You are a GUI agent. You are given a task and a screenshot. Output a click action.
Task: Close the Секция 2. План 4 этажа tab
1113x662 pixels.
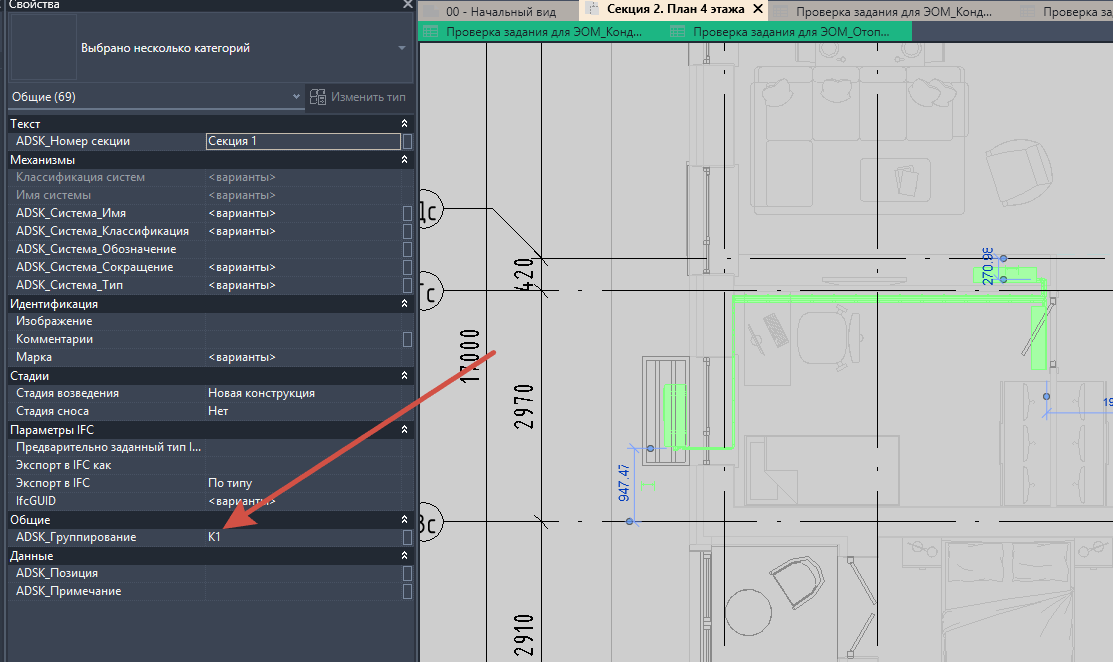click(x=758, y=9)
